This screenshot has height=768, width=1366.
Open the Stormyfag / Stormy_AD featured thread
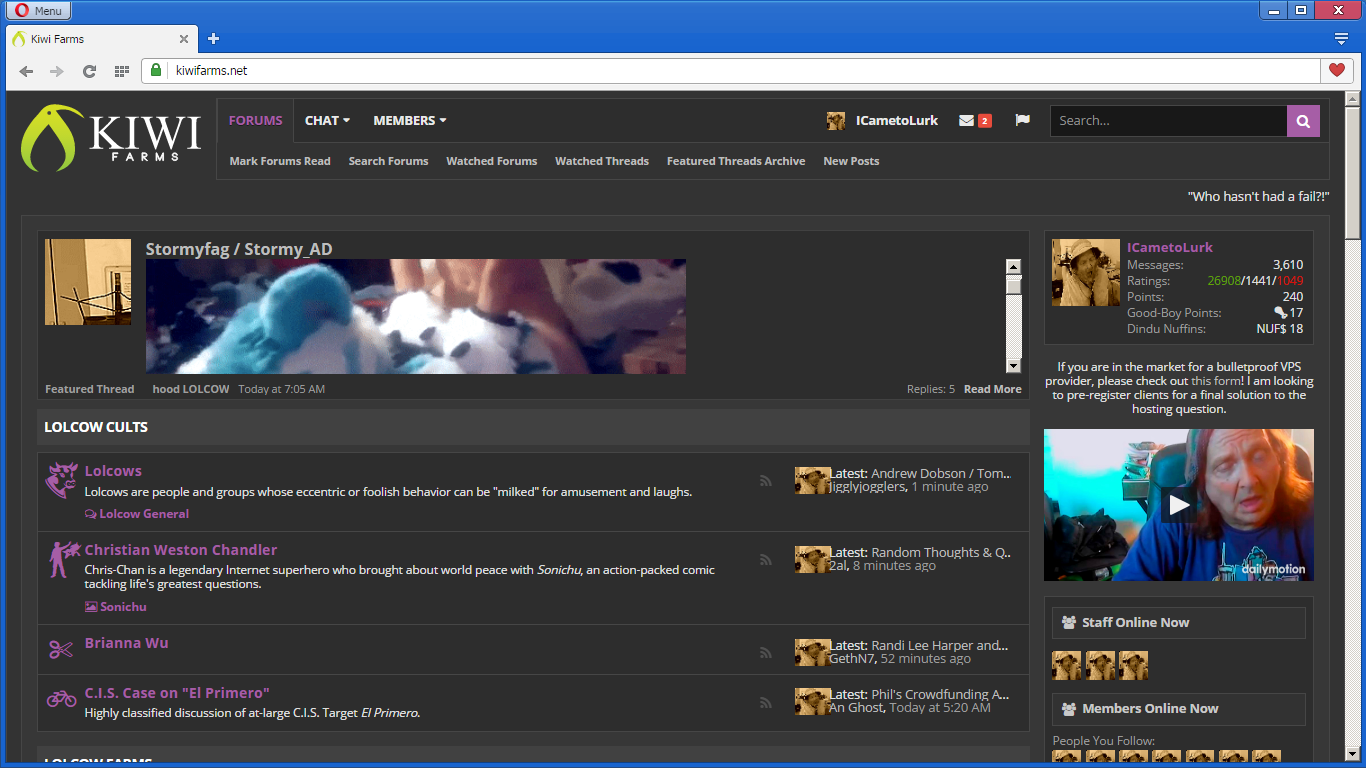[x=239, y=249]
